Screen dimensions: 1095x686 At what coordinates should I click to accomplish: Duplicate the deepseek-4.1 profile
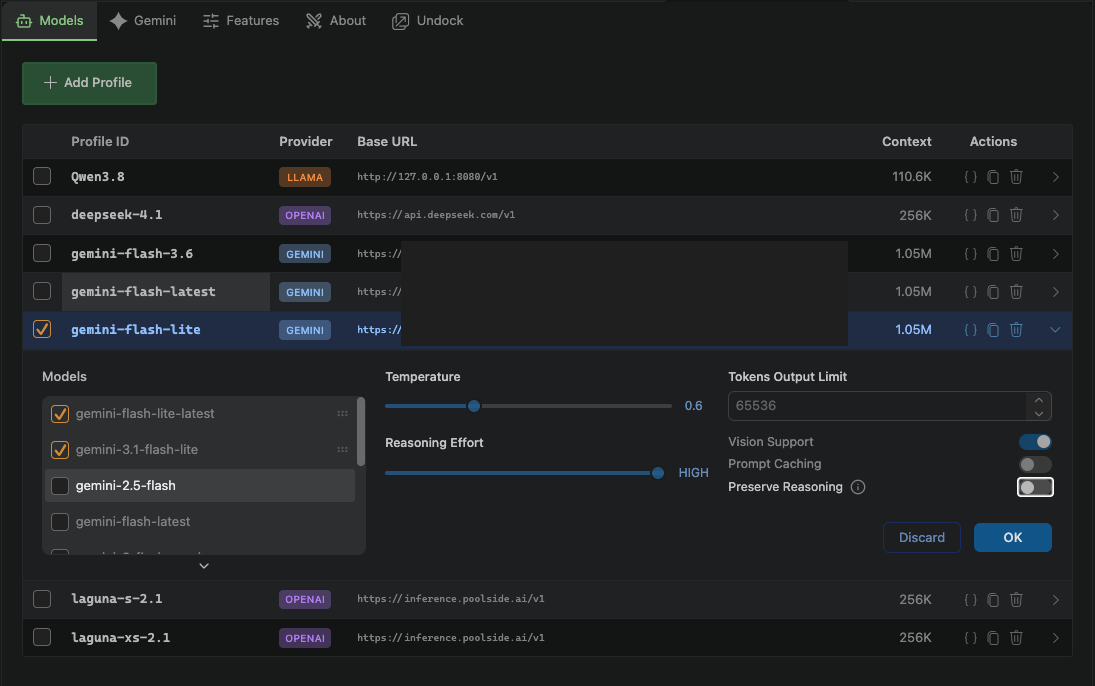tap(993, 215)
